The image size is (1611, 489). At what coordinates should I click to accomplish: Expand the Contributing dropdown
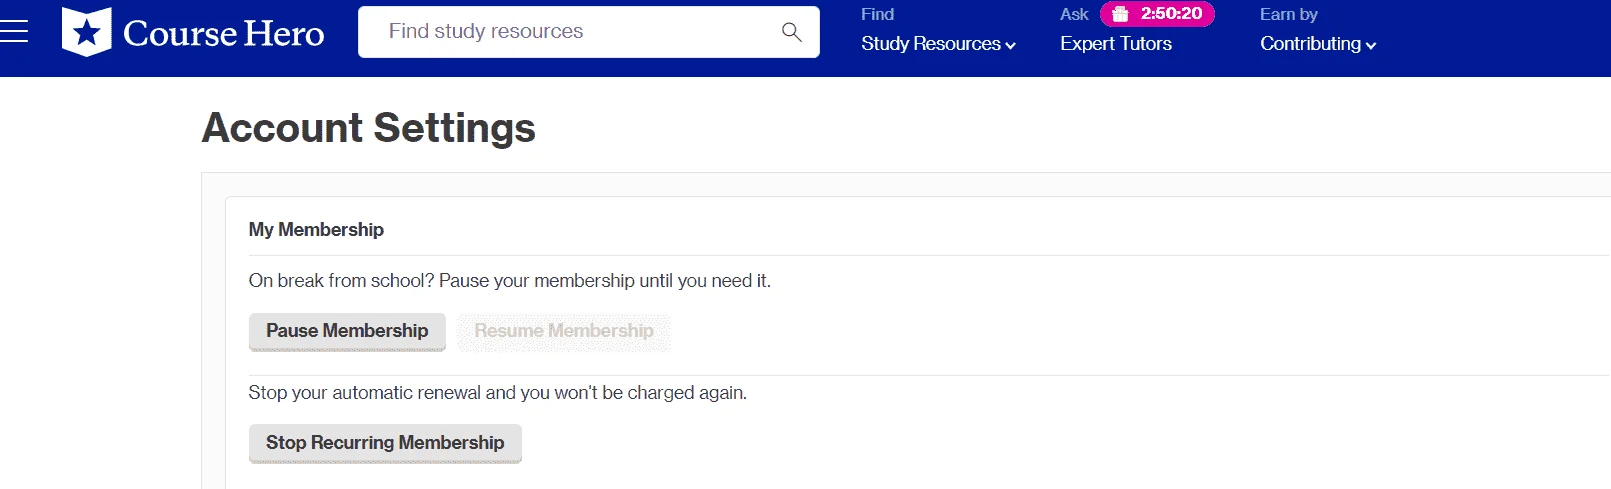click(1318, 44)
